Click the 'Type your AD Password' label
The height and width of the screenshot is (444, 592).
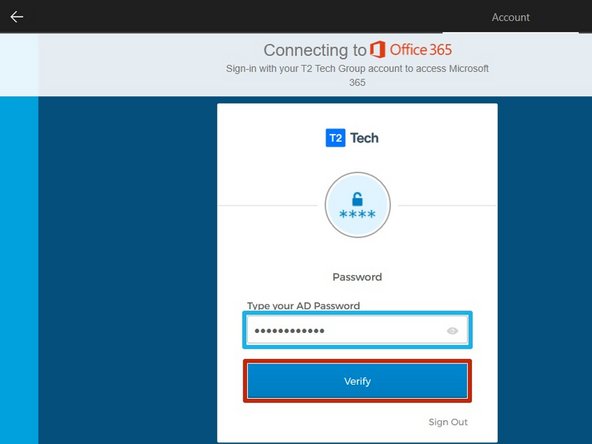[x=304, y=305]
